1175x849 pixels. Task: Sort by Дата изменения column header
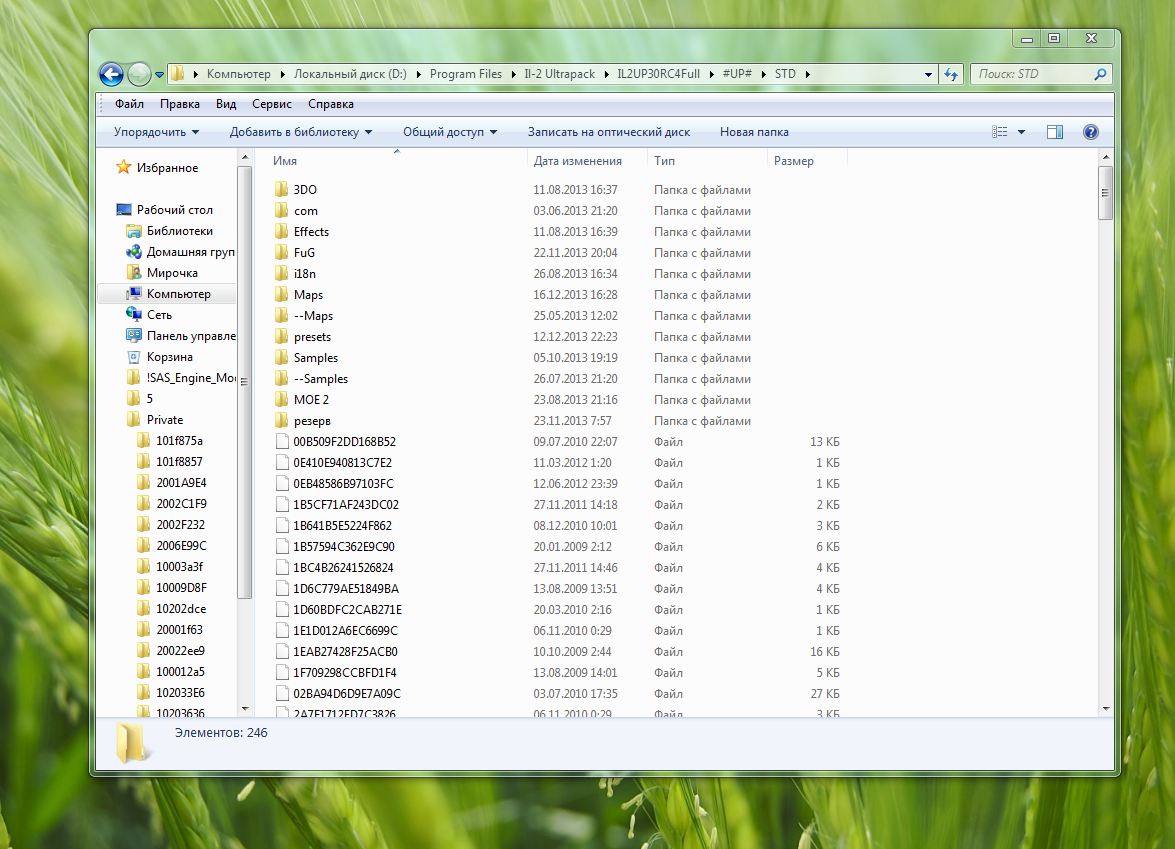tap(578, 161)
